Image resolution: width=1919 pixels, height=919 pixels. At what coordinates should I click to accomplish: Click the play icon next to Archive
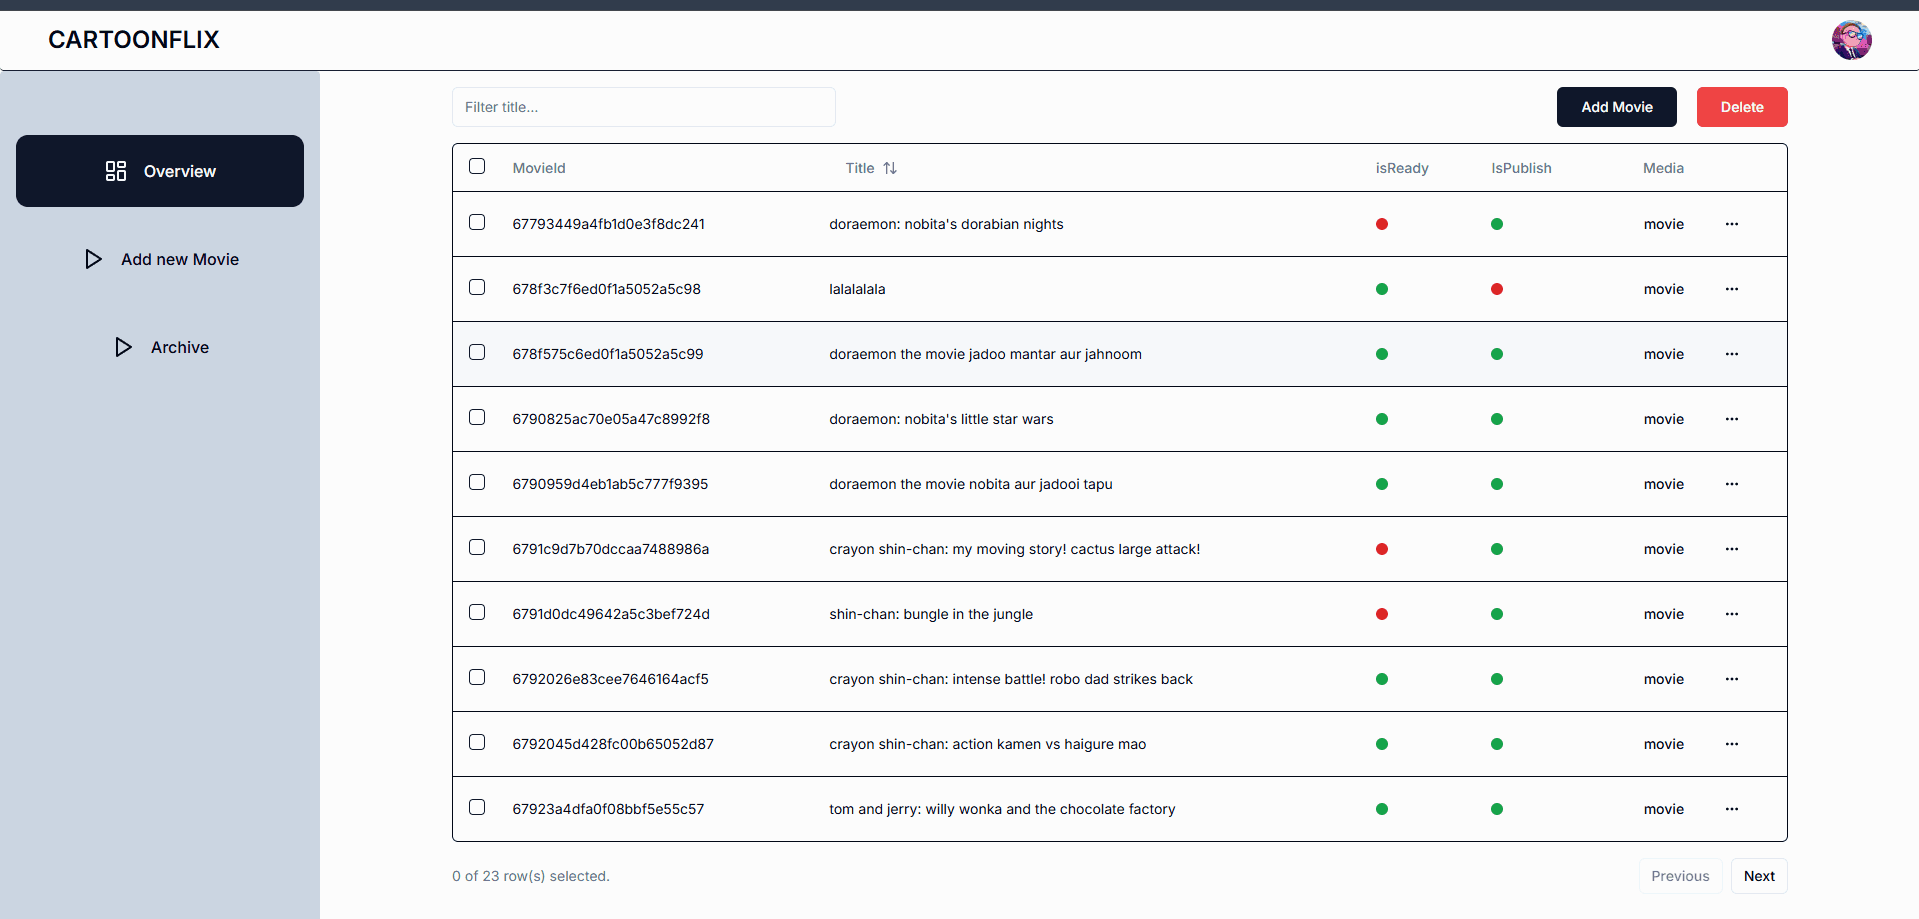[x=123, y=347]
